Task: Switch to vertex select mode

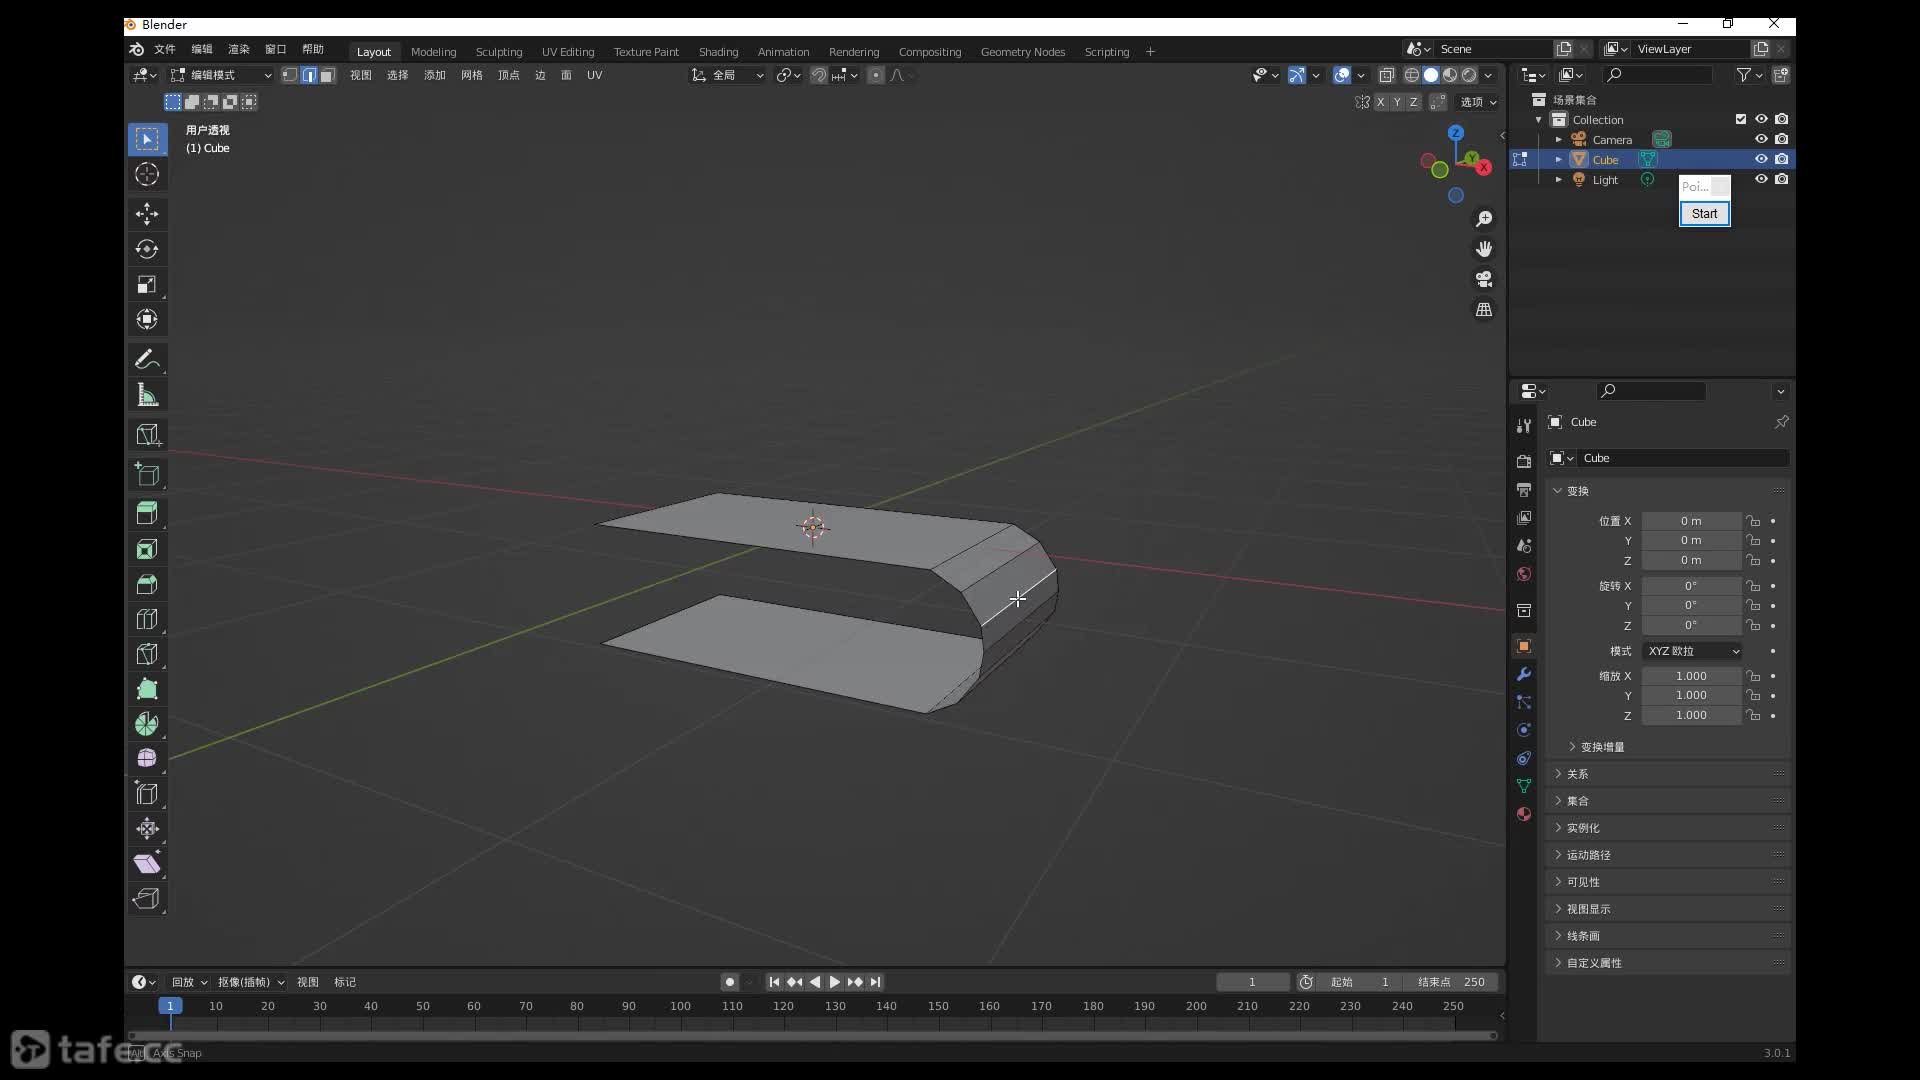Action: point(290,75)
